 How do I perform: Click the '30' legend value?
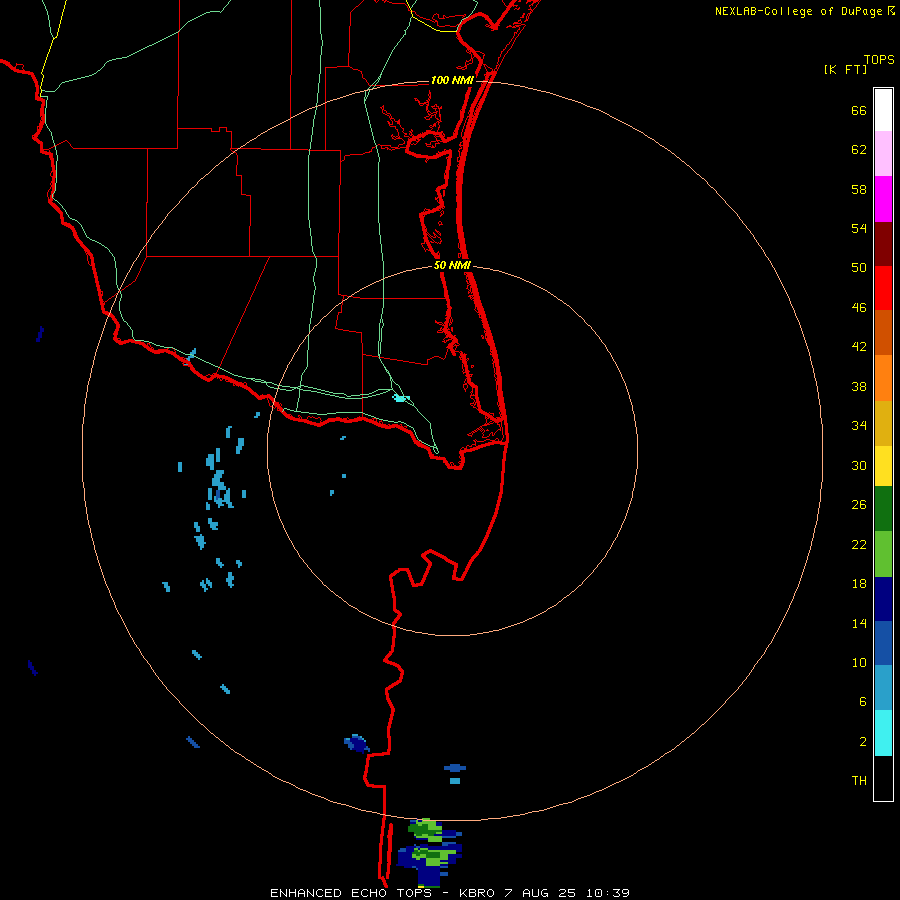coord(859,465)
